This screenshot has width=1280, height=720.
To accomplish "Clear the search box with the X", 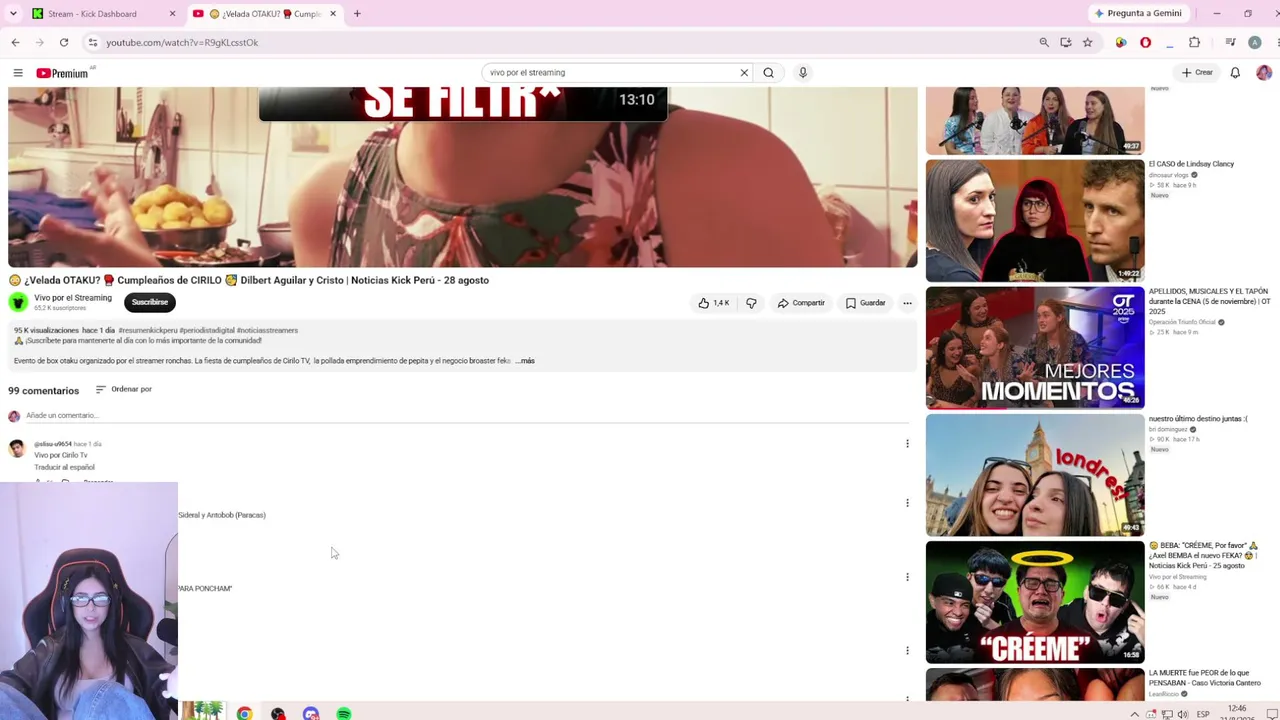I will coord(744,73).
